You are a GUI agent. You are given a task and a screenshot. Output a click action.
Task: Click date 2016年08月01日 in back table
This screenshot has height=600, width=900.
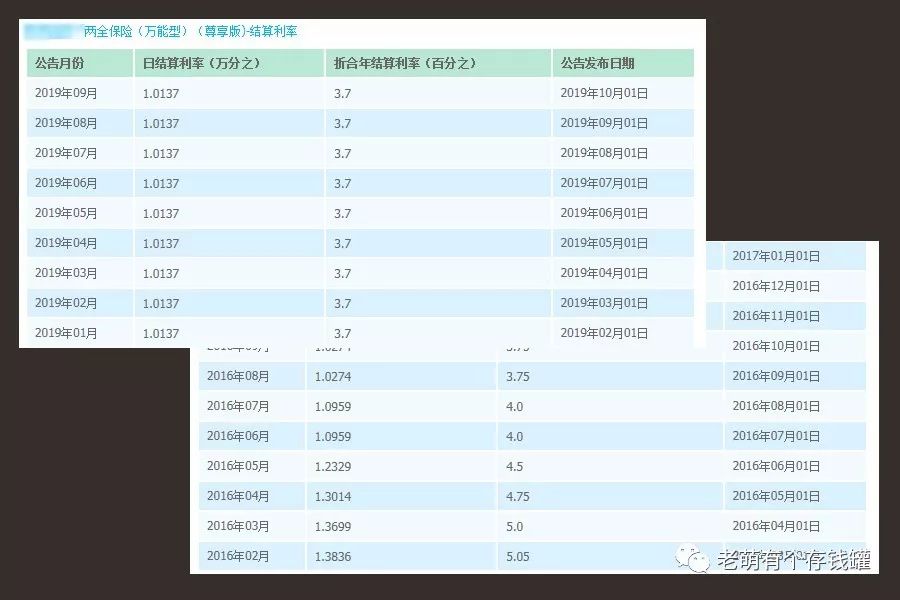(776, 406)
